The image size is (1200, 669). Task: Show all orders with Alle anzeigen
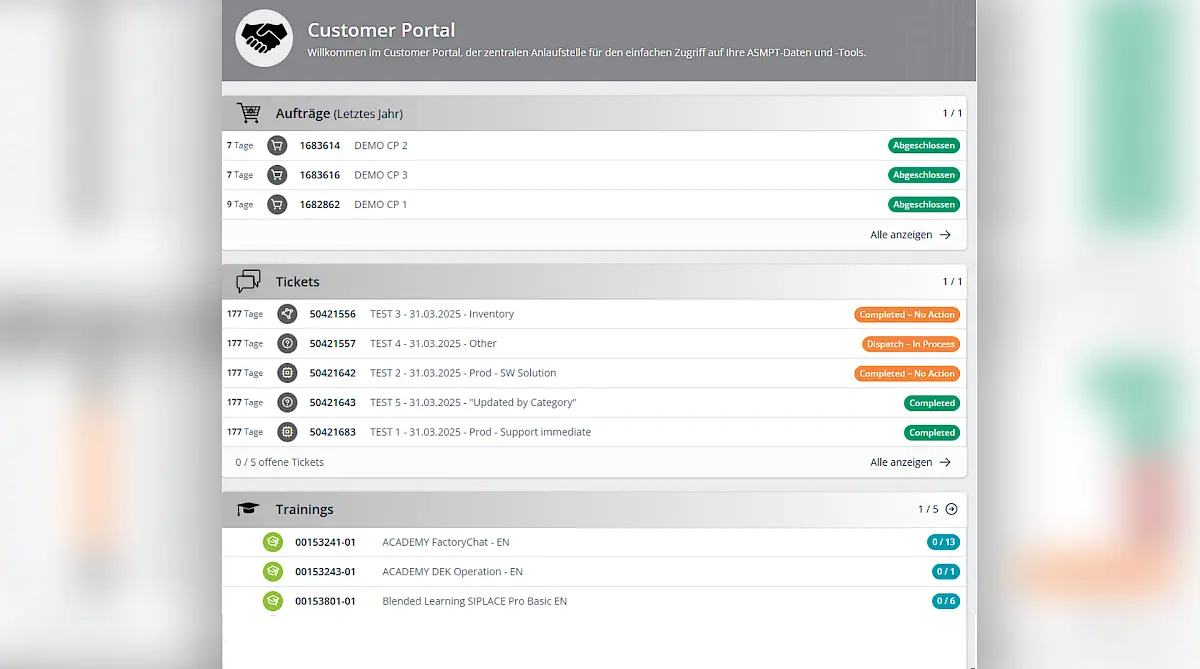click(910, 235)
